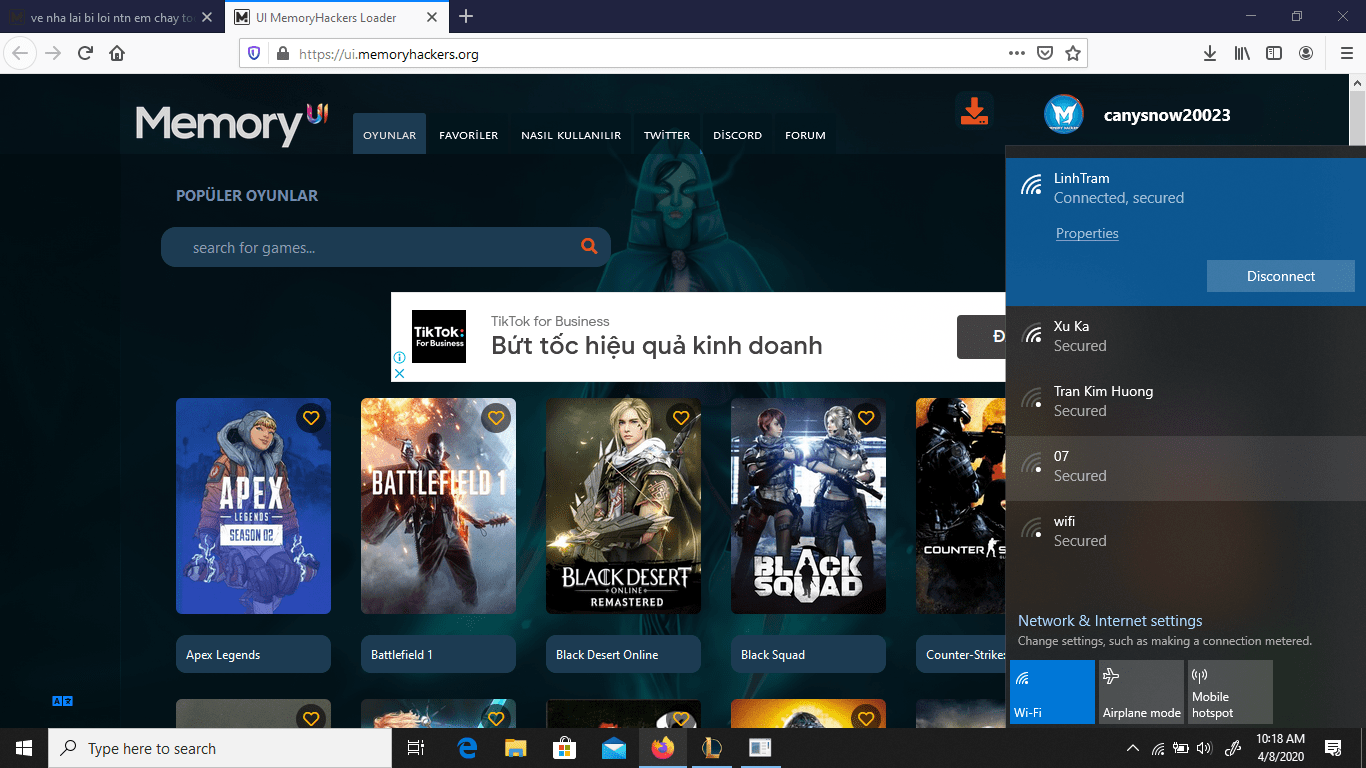Save the page to Pocket
The image size is (1366, 768).
click(x=1045, y=53)
